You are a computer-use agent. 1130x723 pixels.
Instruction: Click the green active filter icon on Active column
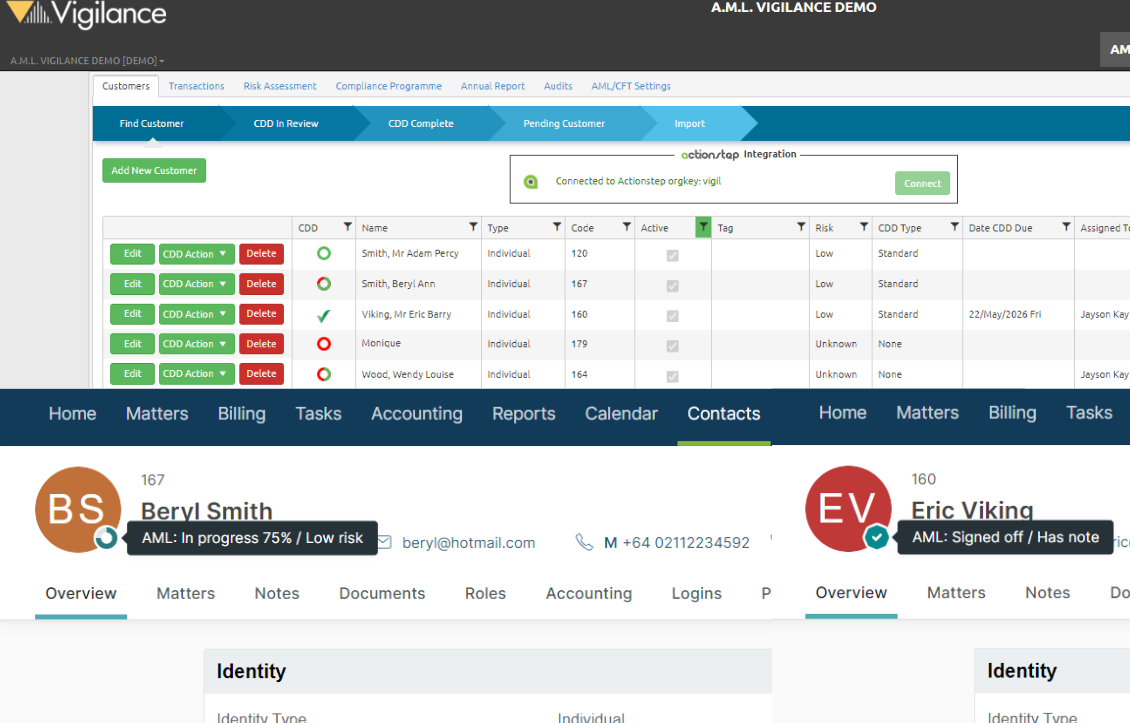pos(701,227)
